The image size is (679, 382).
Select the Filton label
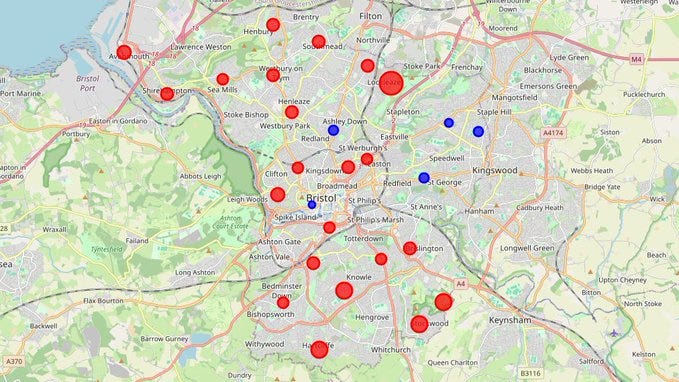point(371,16)
